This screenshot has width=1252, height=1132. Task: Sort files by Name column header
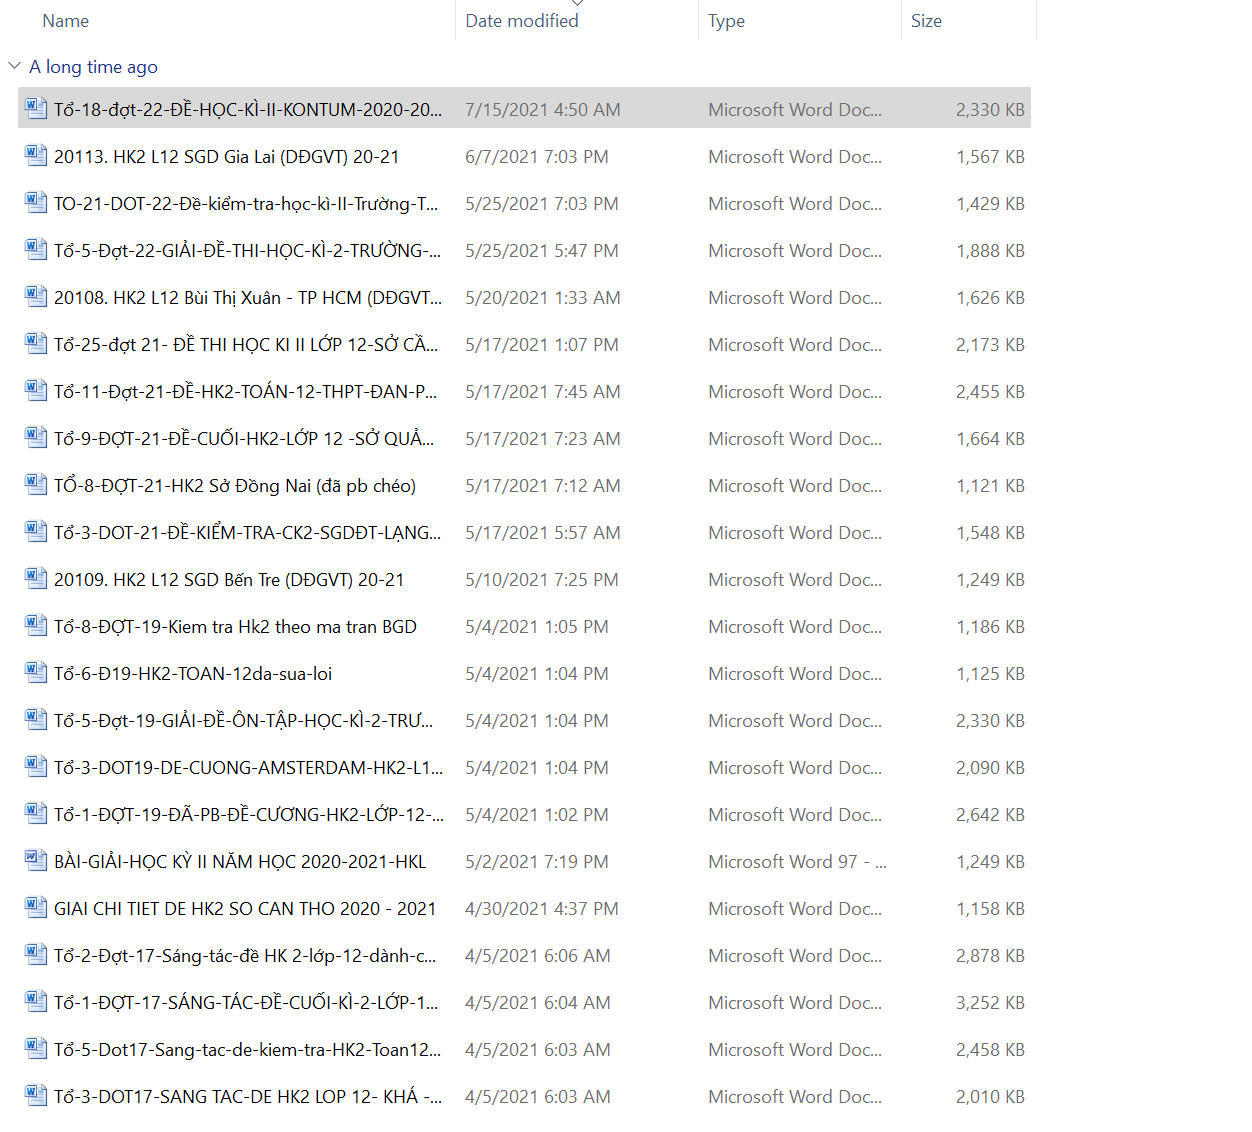click(x=66, y=21)
